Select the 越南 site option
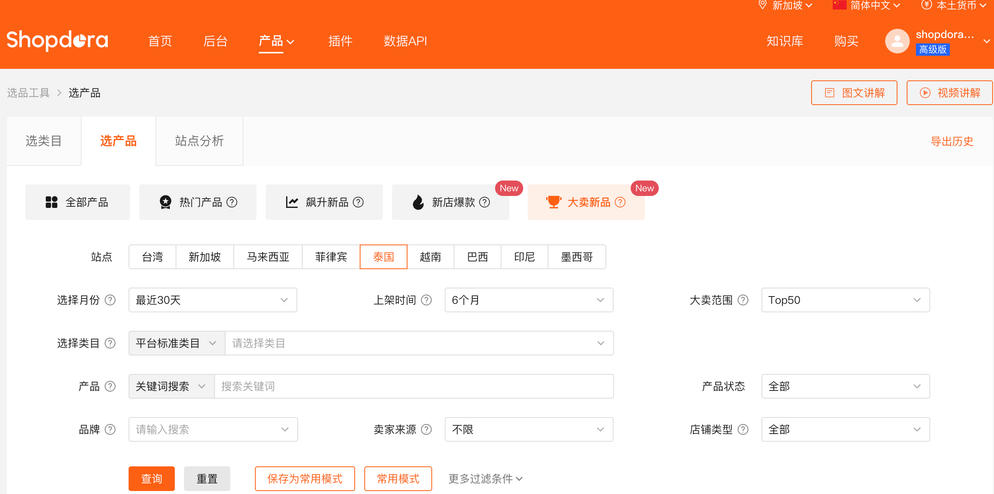Screen dimensions: 994x494 click(x=430, y=257)
